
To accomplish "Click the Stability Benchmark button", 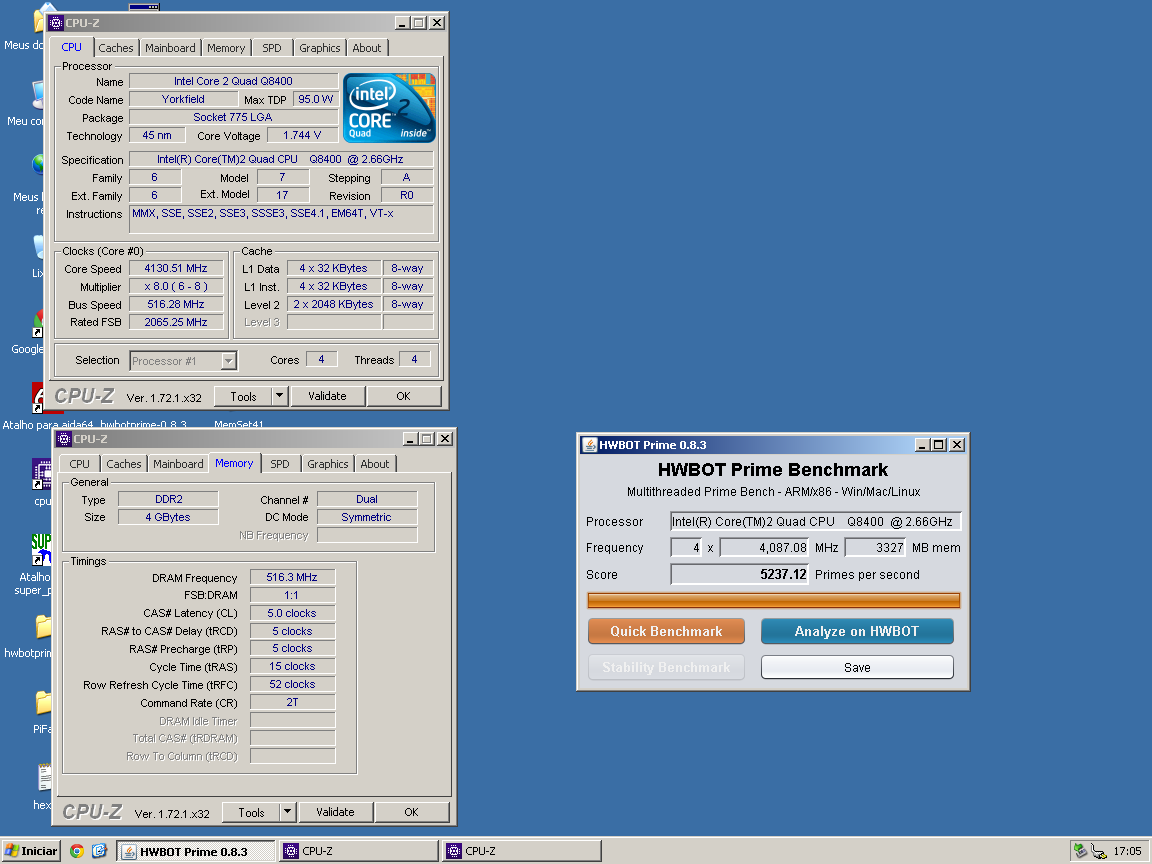I will click(x=666, y=667).
